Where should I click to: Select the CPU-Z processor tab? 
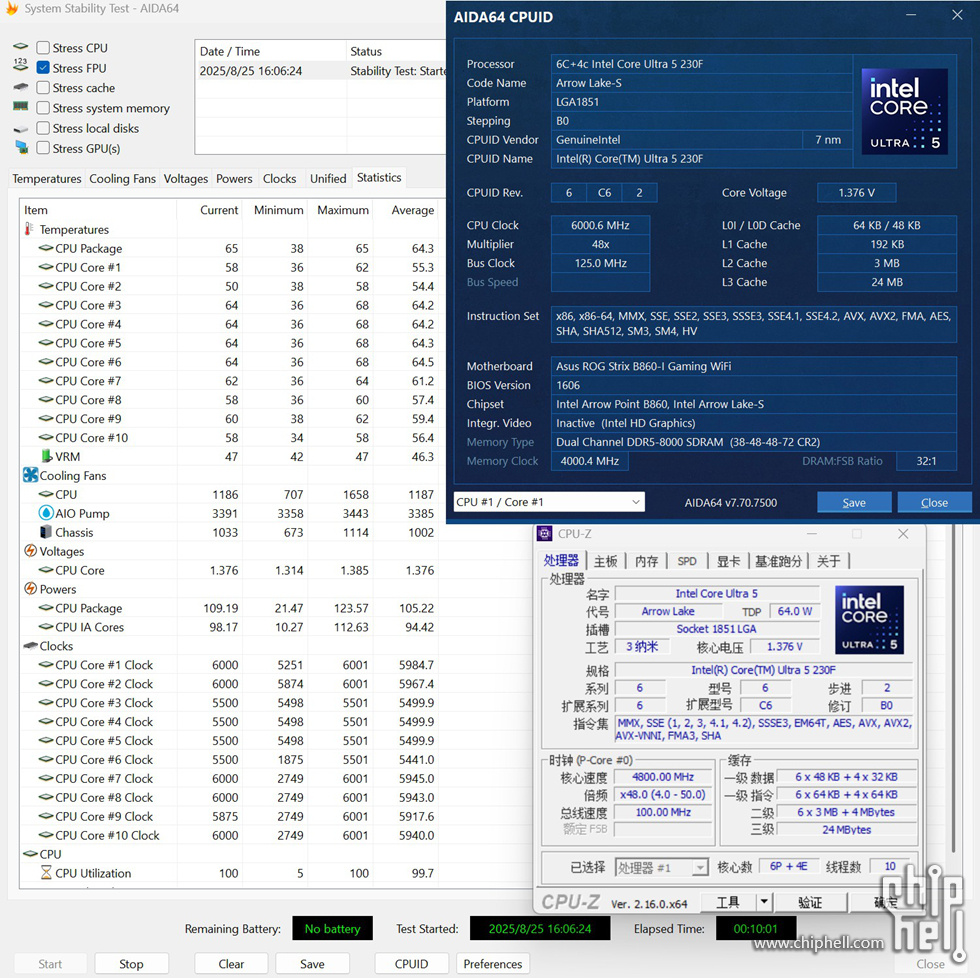pyautogui.click(x=561, y=561)
